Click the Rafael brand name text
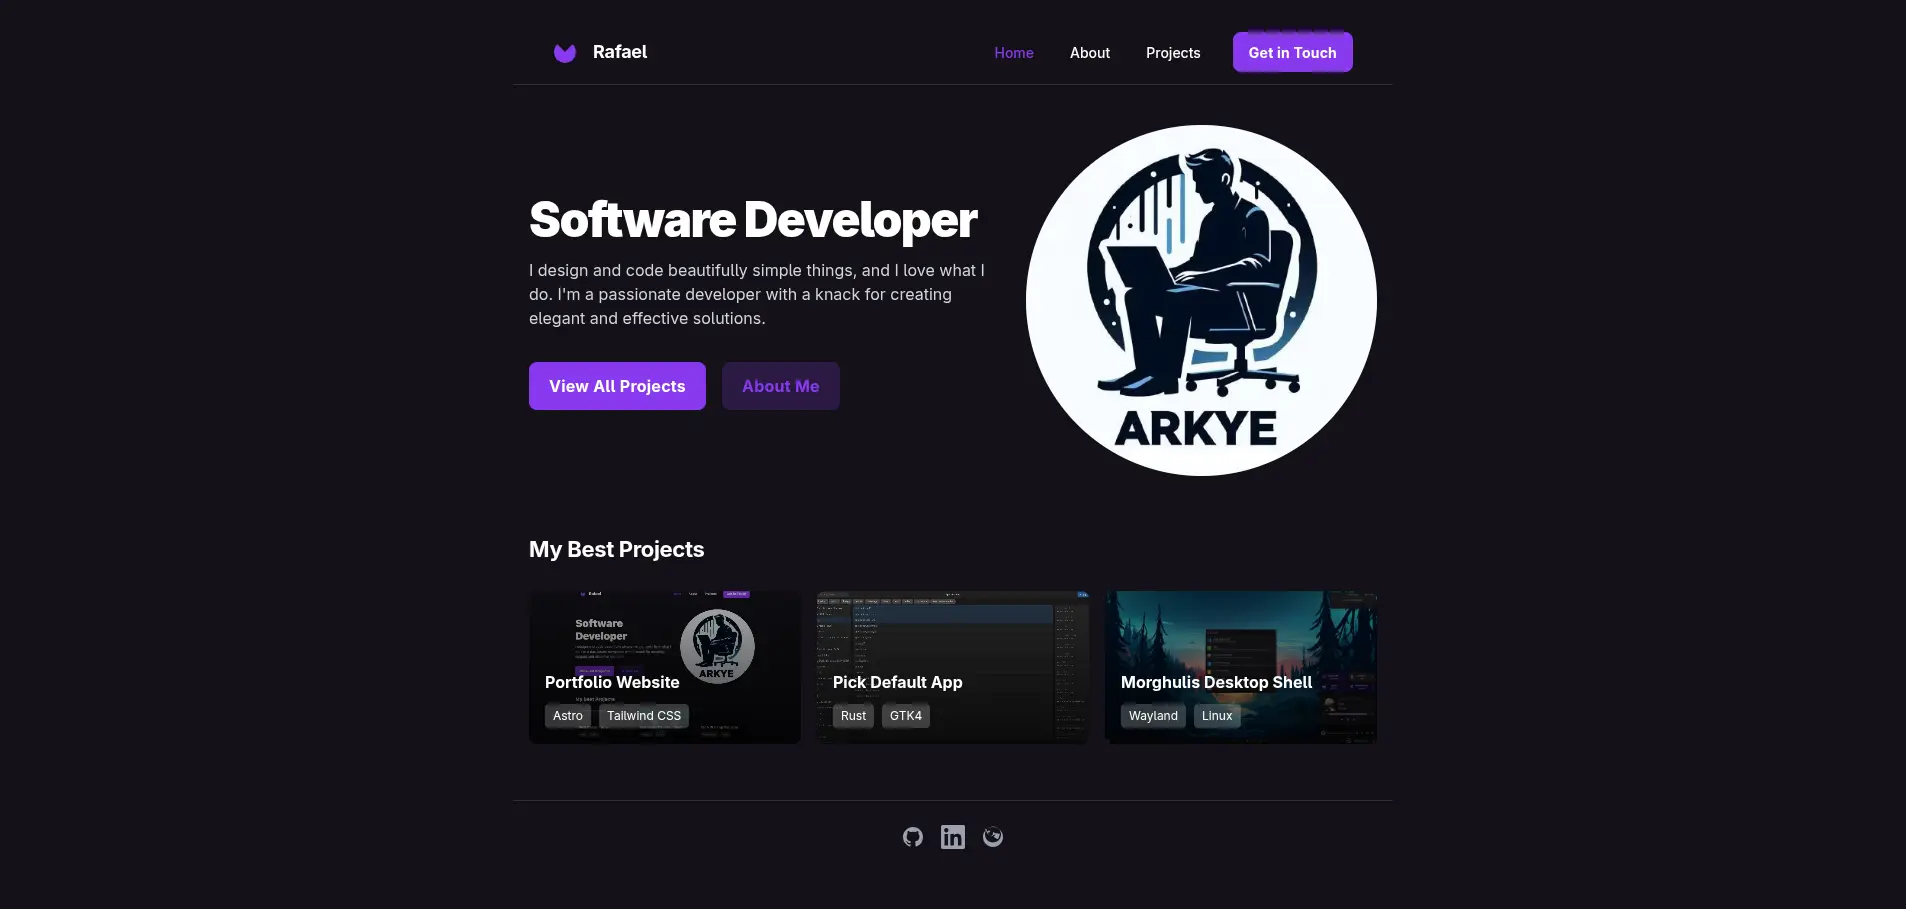Image resolution: width=1906 pixels, height=909 pixels. coord(620,52)
